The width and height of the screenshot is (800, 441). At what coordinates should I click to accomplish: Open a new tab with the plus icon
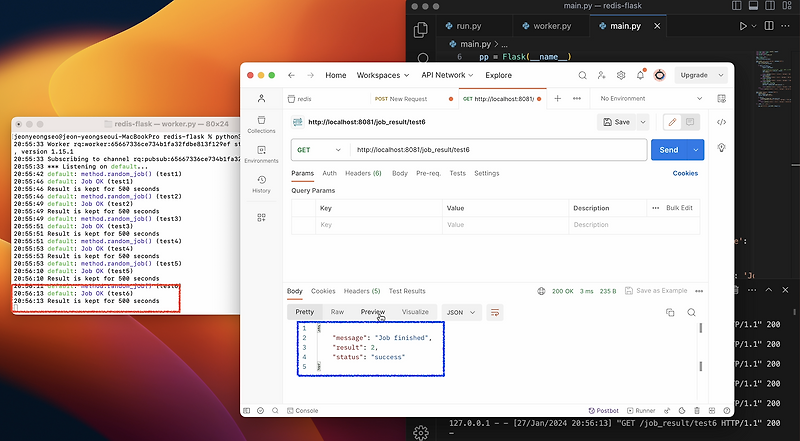tap(558, 99)
